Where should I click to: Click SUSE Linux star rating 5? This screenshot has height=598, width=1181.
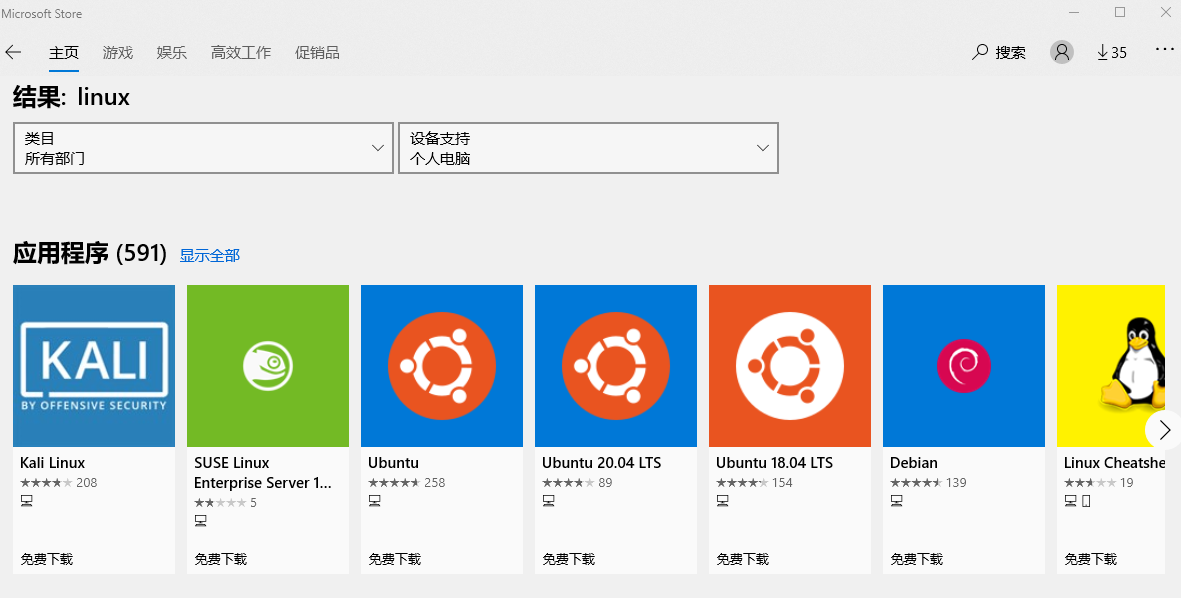point(225,502)
